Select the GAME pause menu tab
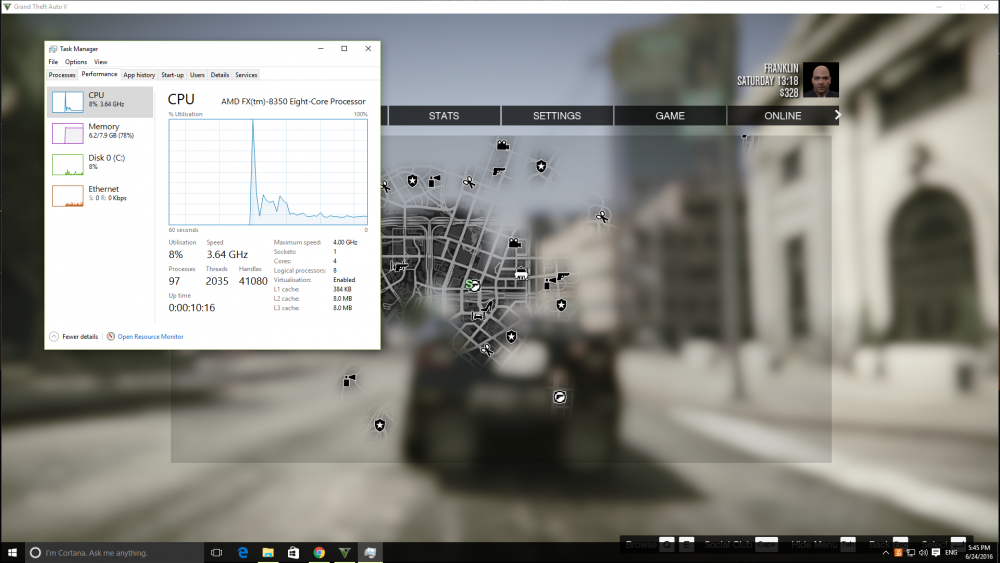Screen dimensions: 1000x563 (x=670, y=115)
